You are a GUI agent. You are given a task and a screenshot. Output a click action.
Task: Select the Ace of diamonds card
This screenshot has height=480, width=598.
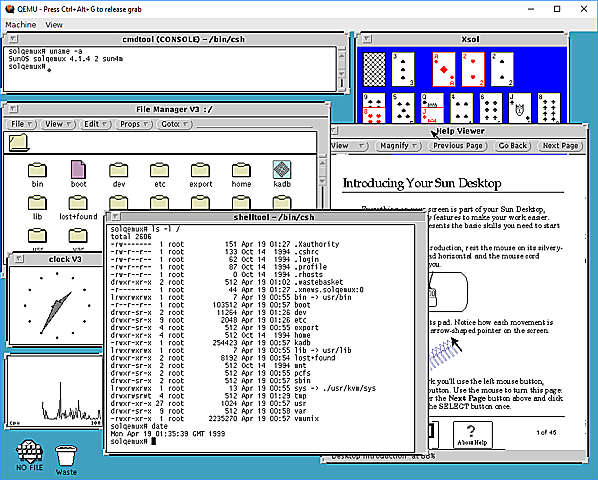[444, 69]
